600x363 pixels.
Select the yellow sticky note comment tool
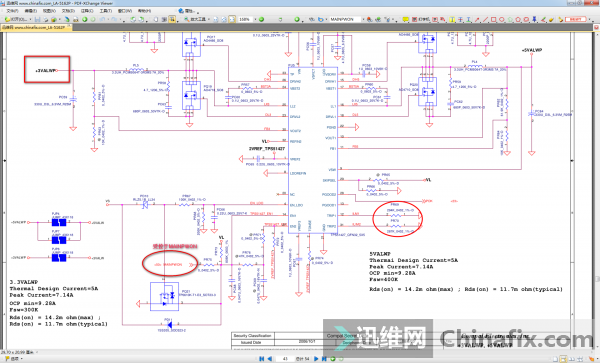tap(406, 19)
